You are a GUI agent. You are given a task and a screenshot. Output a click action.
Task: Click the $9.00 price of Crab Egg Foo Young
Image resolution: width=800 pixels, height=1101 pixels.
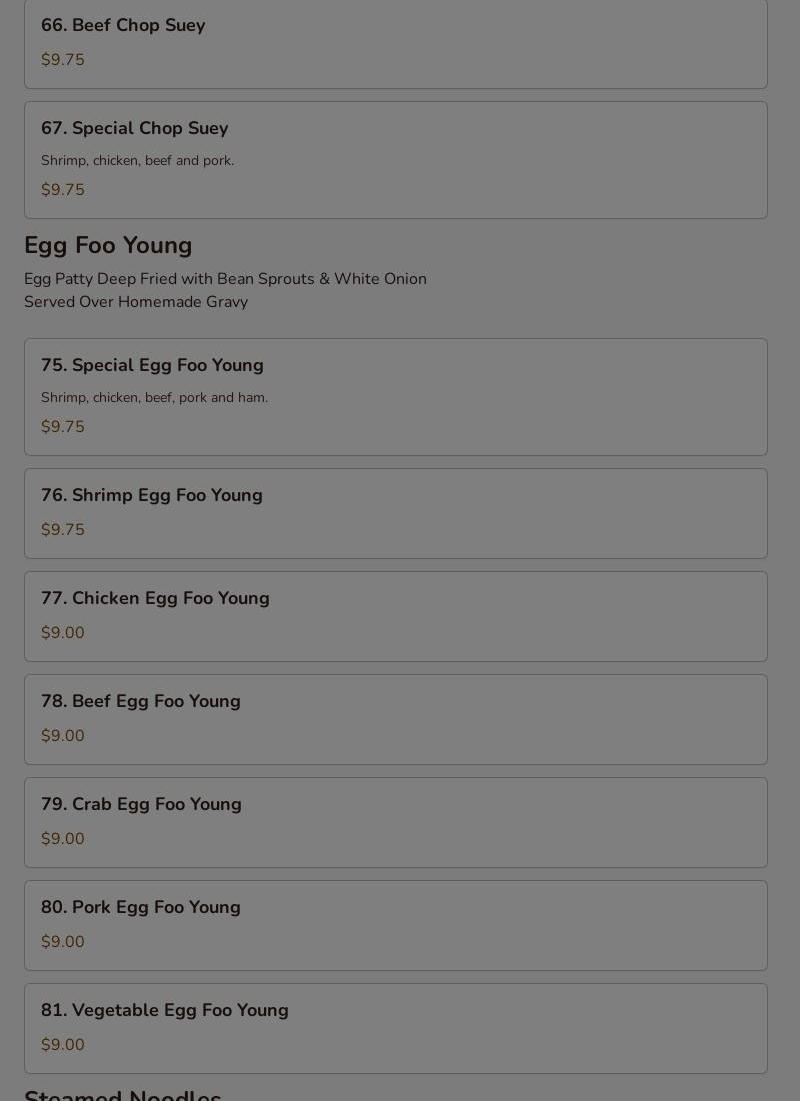tap(63, 838)
